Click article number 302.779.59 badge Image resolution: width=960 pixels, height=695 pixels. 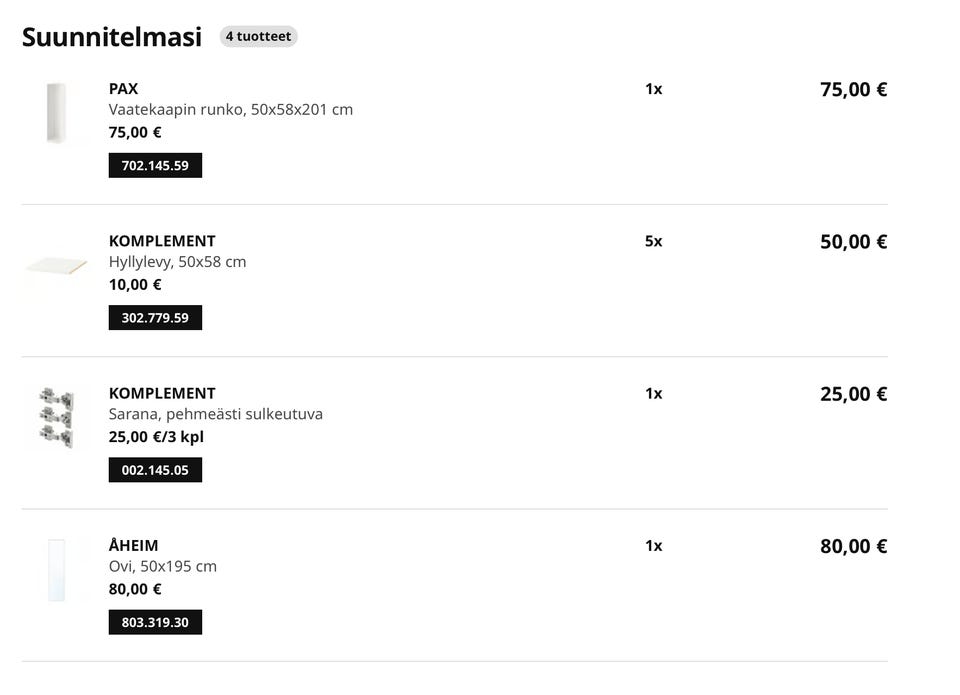point(155,318)
